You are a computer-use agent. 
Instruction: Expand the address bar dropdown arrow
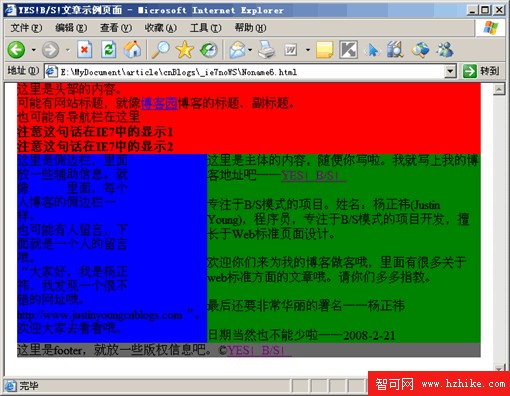pyautogui.click(x=450, y=71)
